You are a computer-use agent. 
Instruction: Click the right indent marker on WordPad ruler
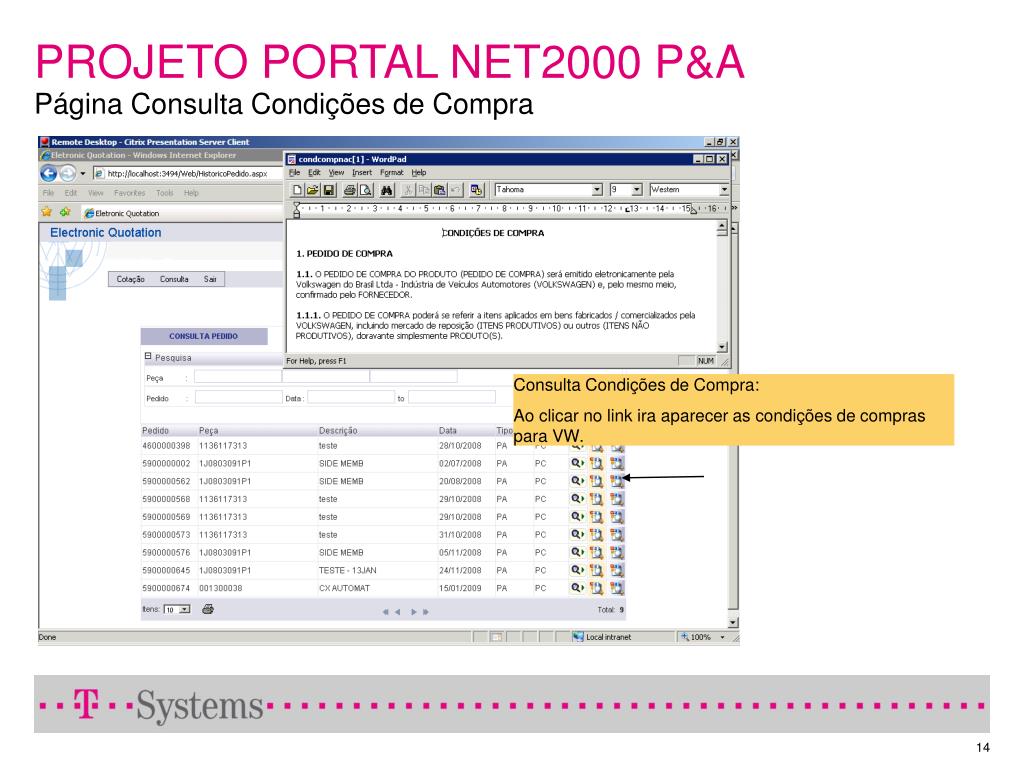pos(694,210)
